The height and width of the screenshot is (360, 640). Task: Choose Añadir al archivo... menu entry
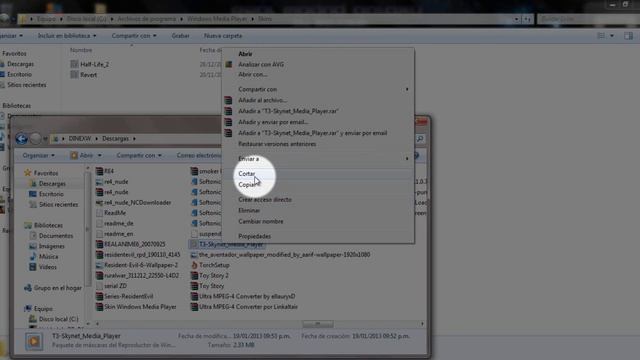(262, 100)
